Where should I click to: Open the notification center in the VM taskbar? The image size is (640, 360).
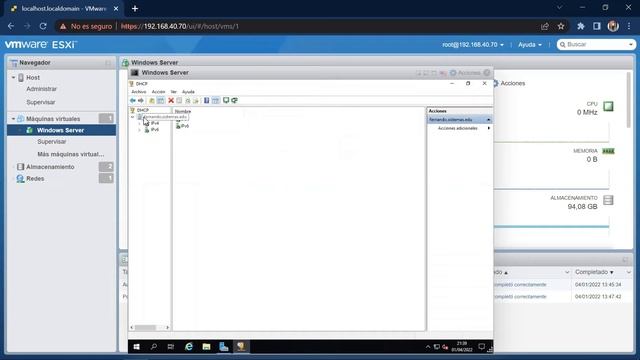coord(482,347)
